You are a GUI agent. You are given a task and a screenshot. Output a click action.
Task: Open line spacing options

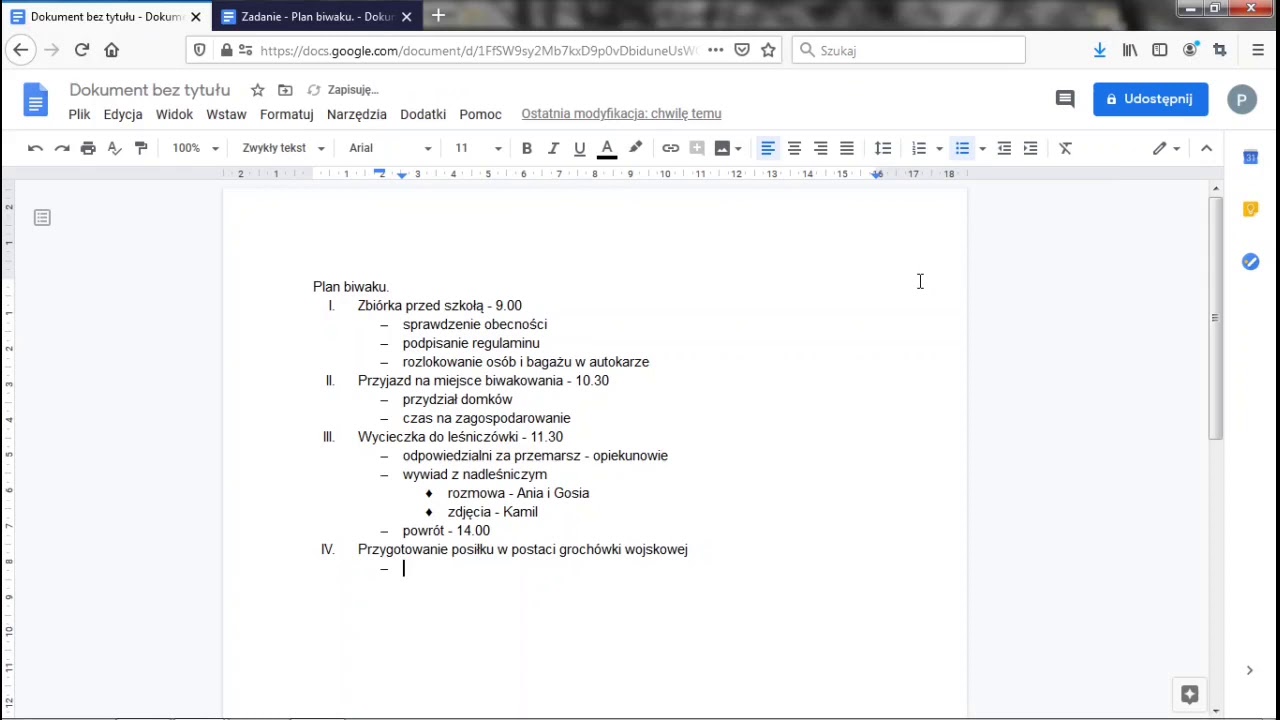[x=883, y=148]
